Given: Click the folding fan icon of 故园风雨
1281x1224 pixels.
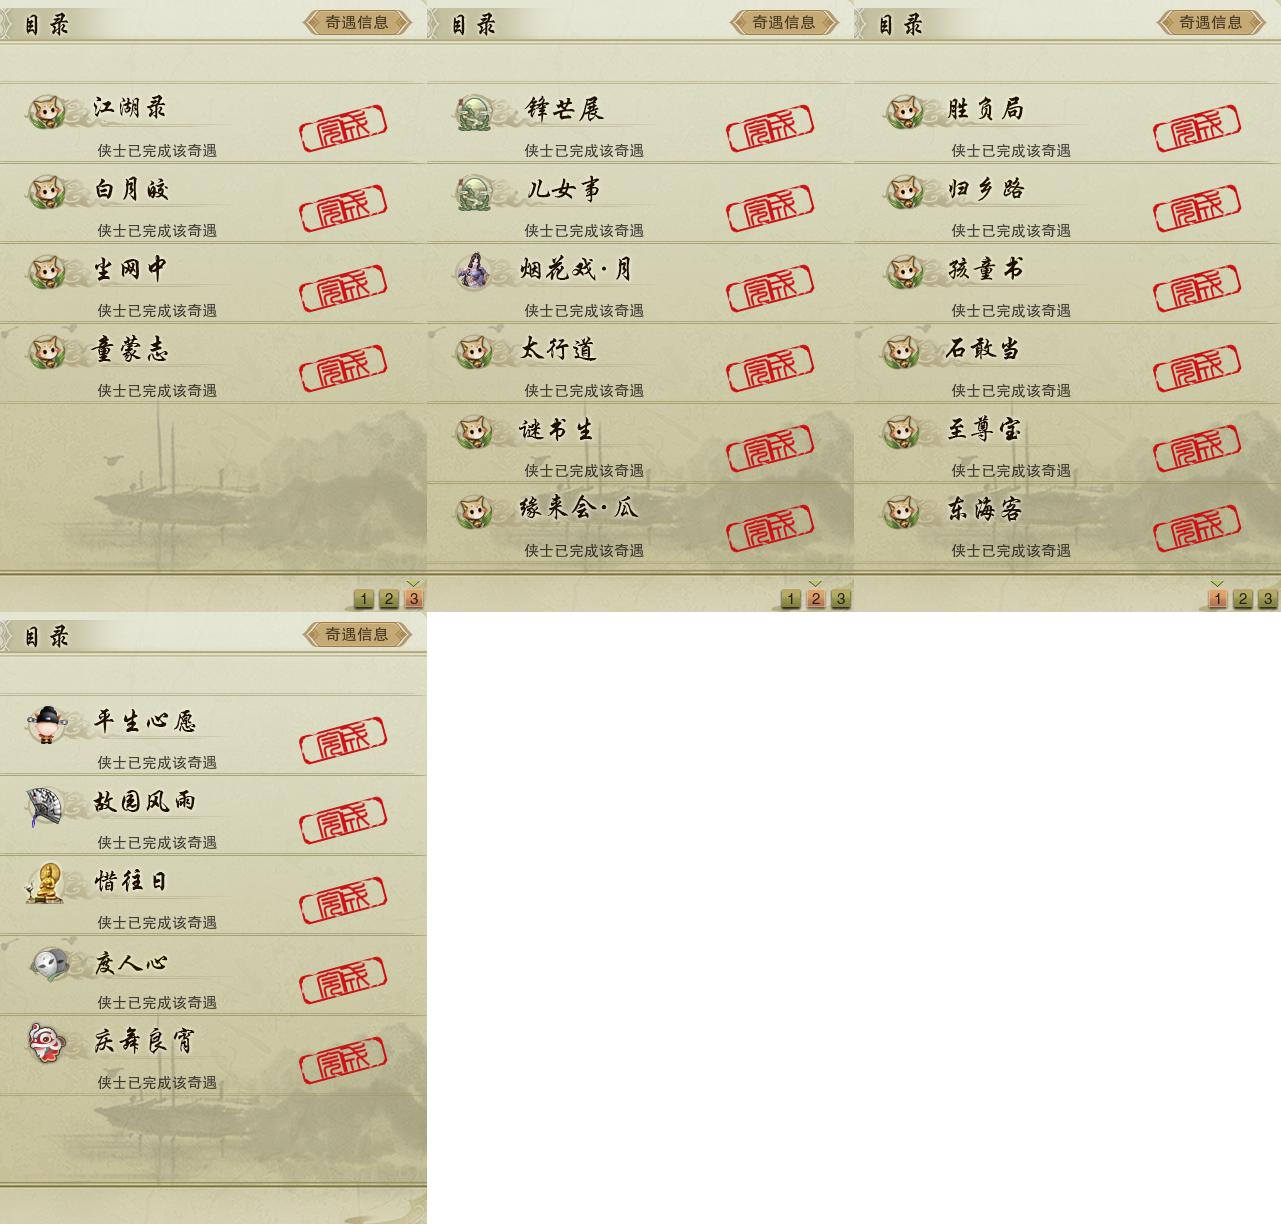Looking at the screenshot, I should pos(45,805).
